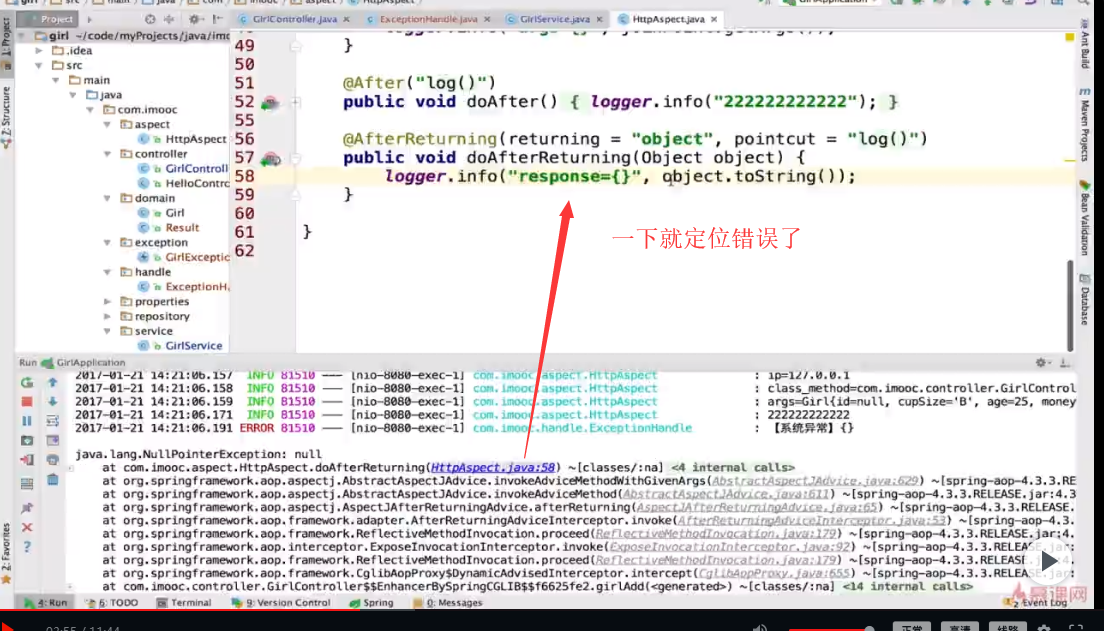Switch to GirlService.java tab
The height and width of the screenshot is (631, 1104).
(555, 19)
